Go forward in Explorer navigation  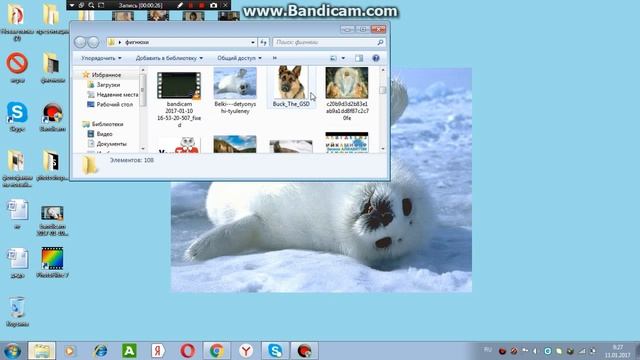[93, 42]
